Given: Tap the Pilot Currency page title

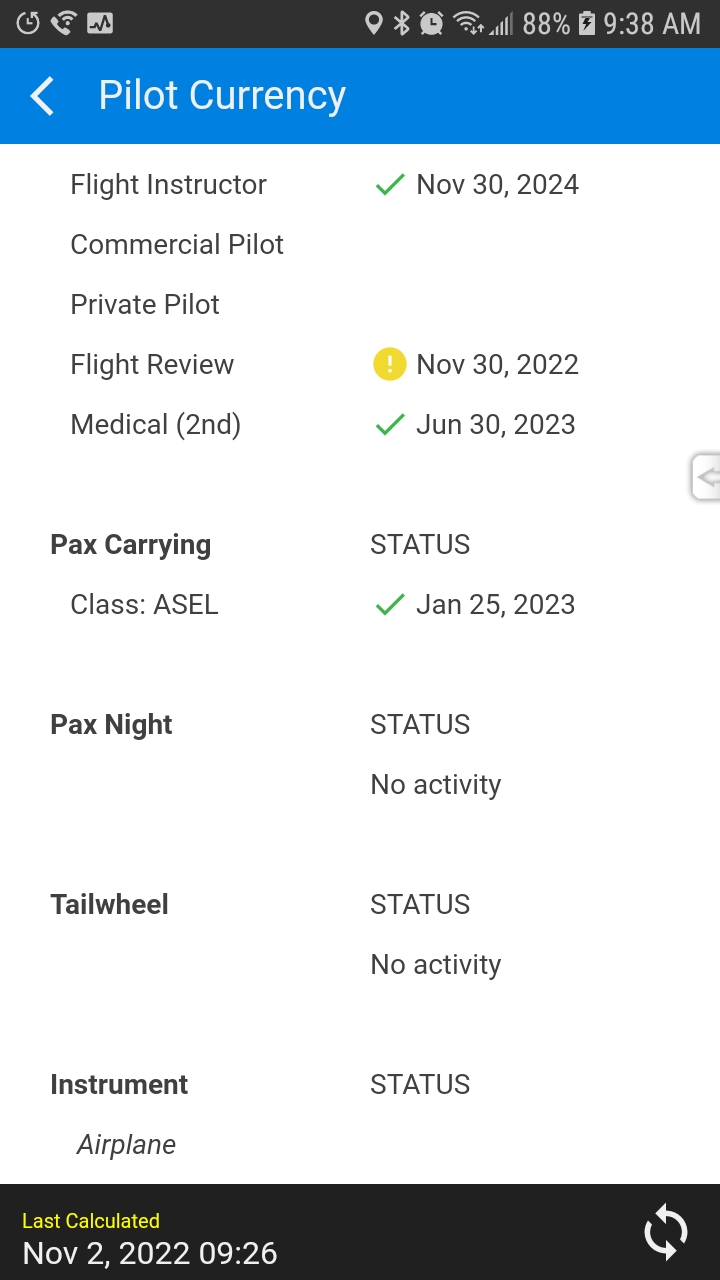Looking at the screenshot, I should tap(222, 96).
